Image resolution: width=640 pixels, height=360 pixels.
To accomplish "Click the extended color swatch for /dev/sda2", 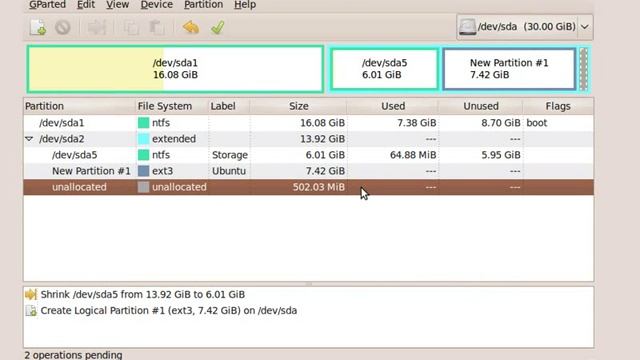I will pyautogui.click(x=143, y=139).
